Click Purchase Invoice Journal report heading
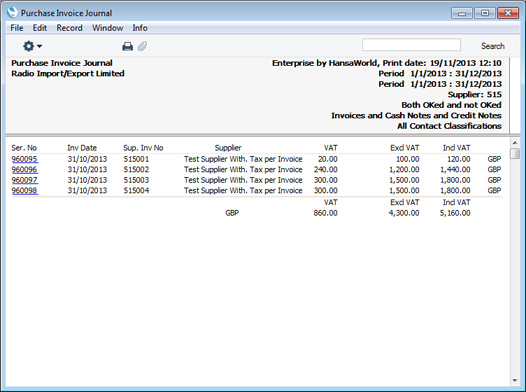526x392 pixels. click(62, 63)
